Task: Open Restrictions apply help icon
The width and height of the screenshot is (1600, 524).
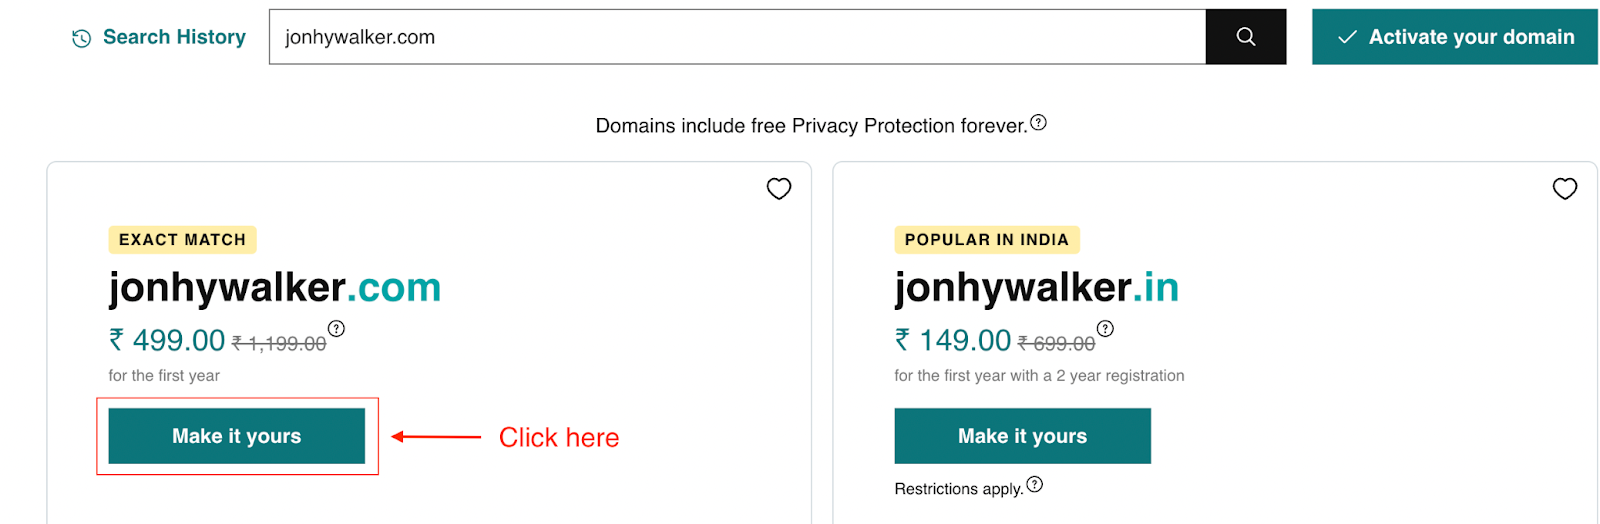Action: [x=1035, y=484]
